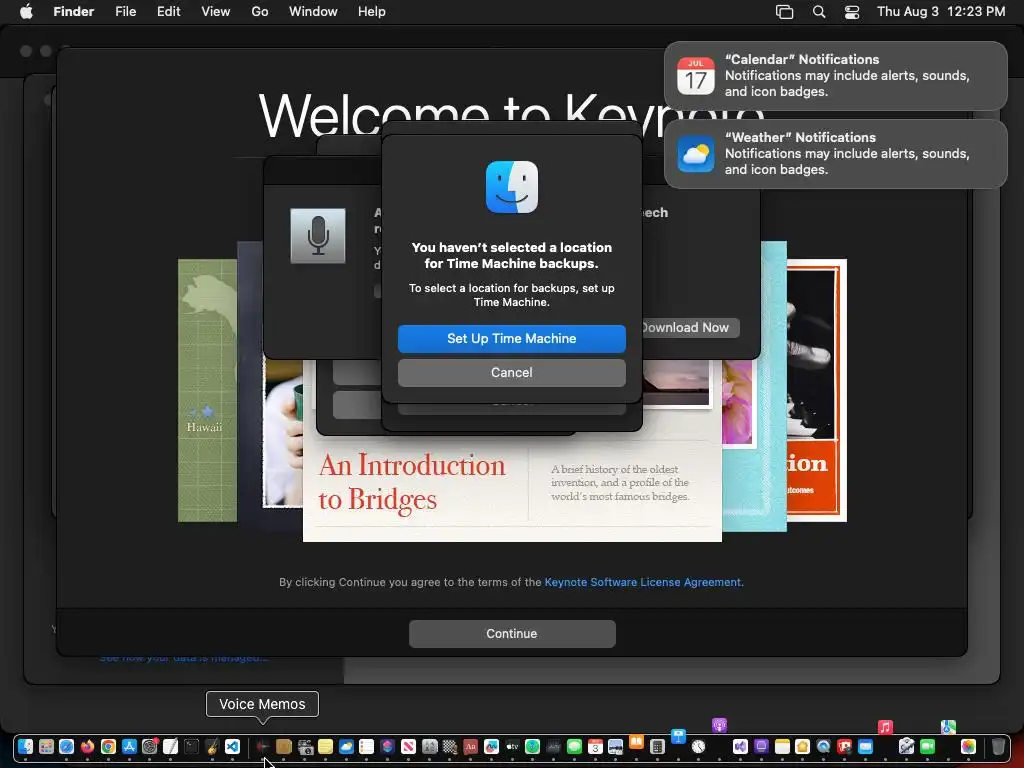Image resolution: width=1024 pixels, height=768 pixels.
Task: Open Control Center in menu bar
Action: click(x=852, y=12)
